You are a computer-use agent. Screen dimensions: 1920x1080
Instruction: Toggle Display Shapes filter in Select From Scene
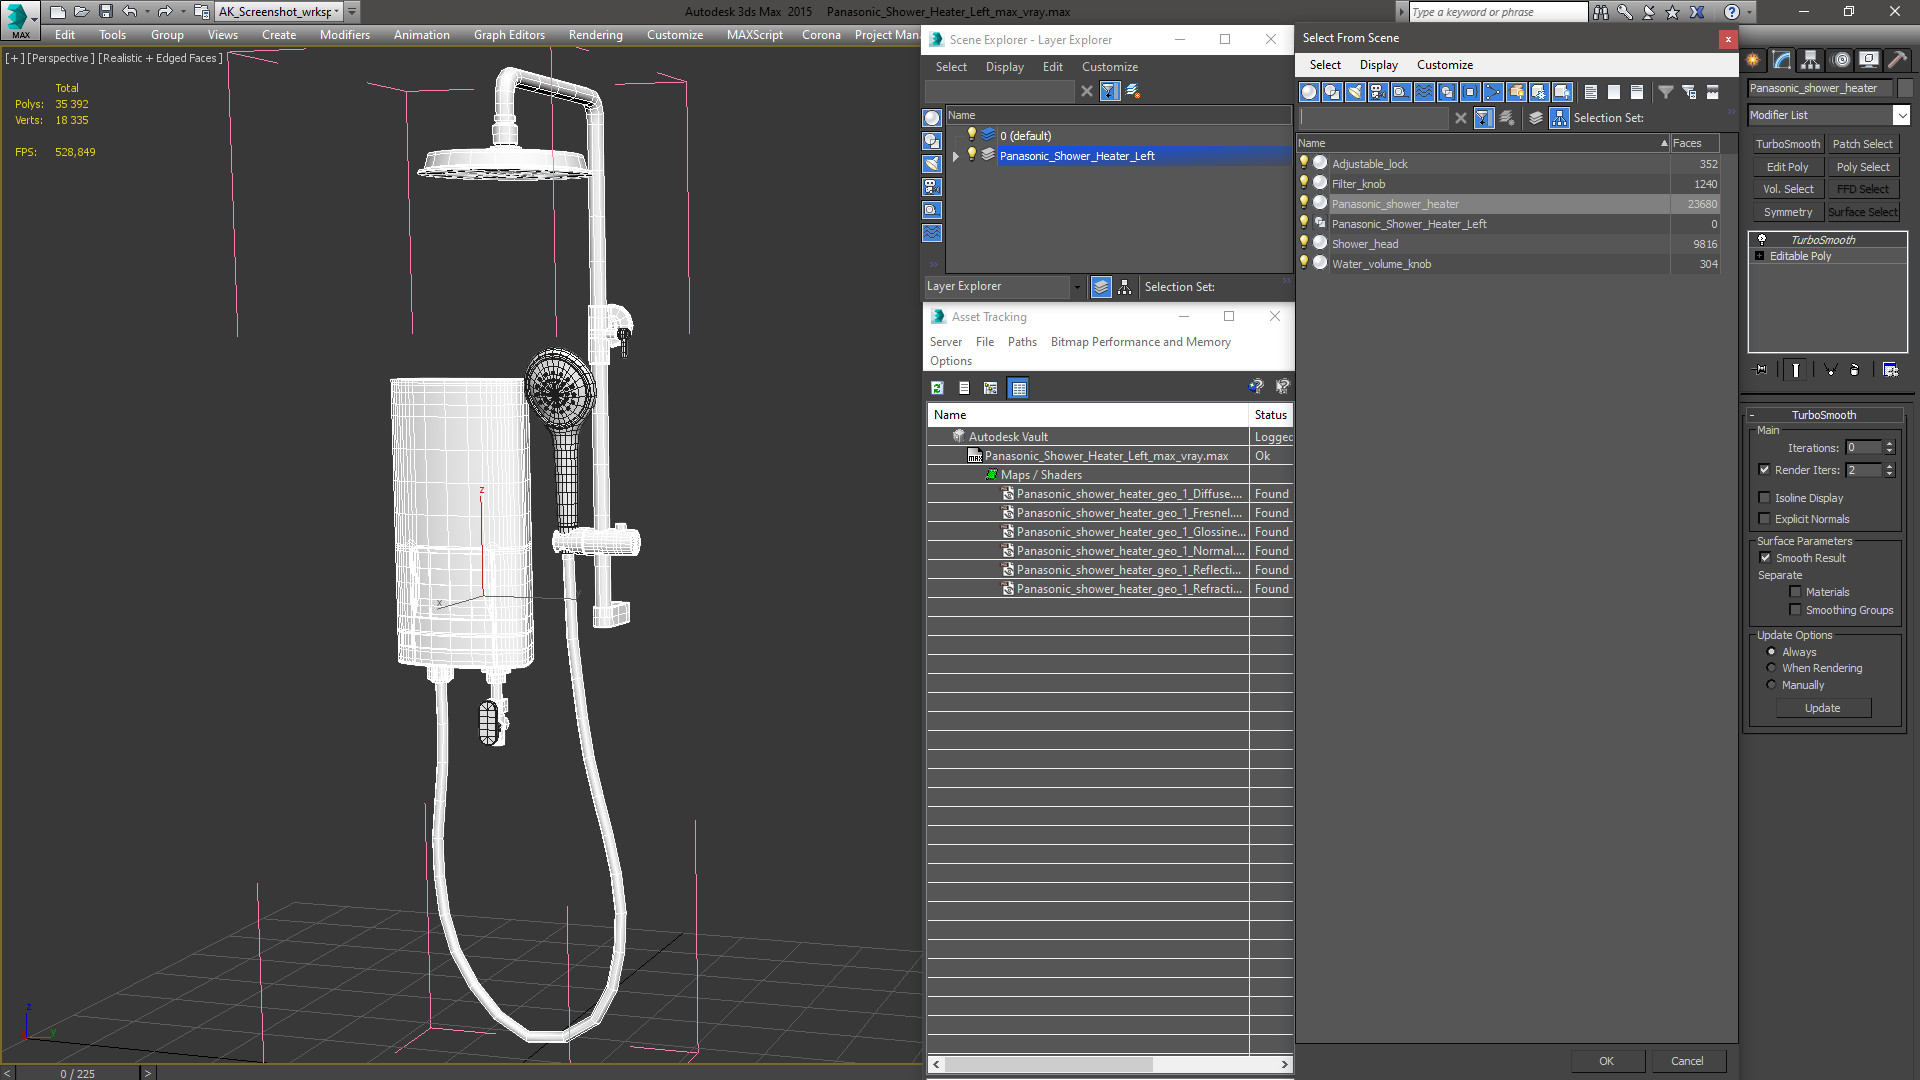pyautogui.click(x=1332, y=92)
